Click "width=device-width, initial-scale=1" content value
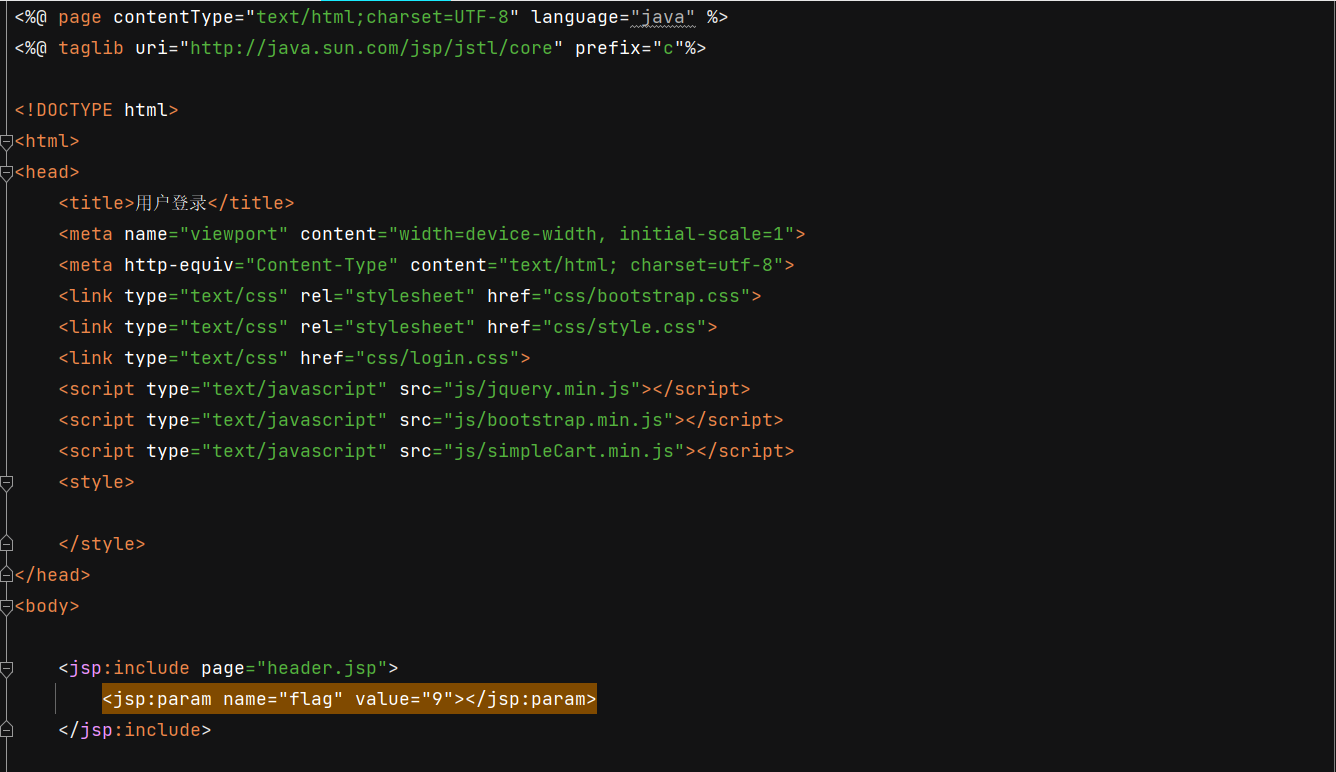The width and height of the screenshot is (1336, 772). [591, 234]
